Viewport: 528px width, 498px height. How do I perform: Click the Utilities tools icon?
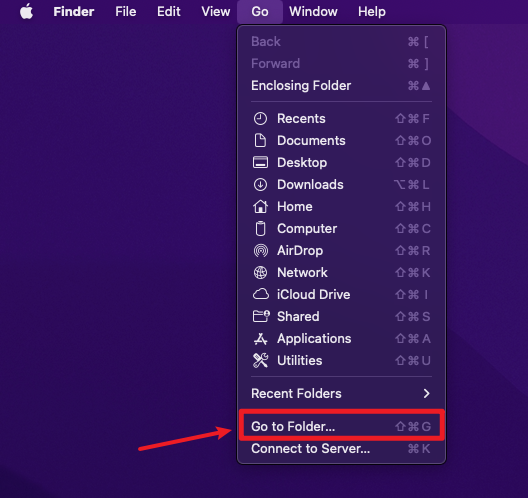coord(260,360)
